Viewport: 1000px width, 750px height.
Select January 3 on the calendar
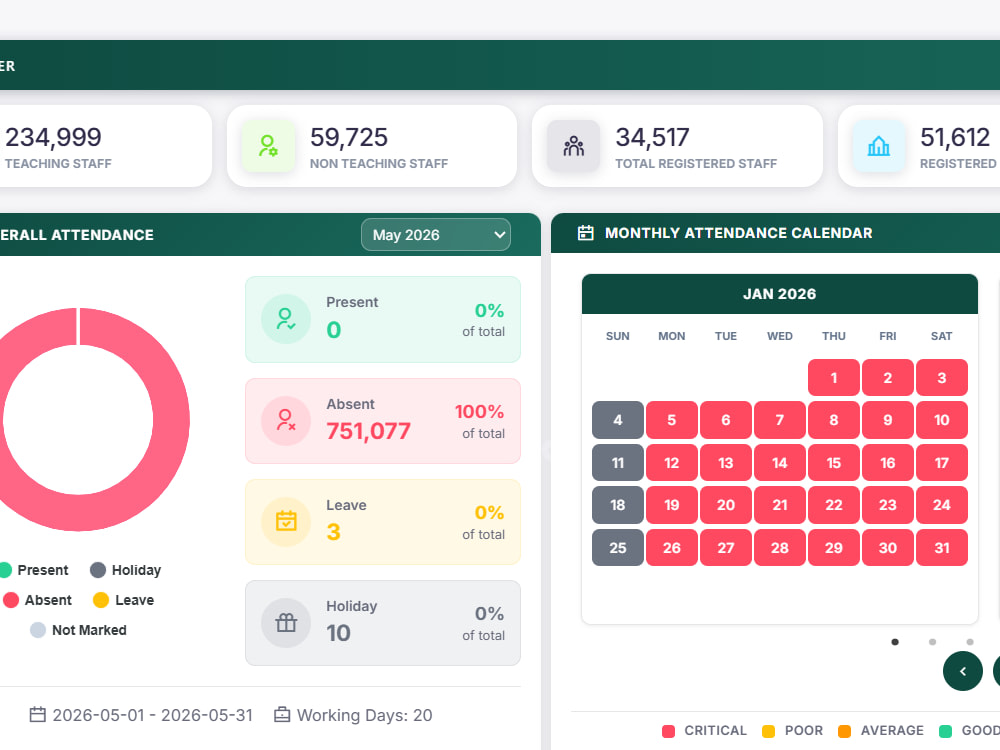click(x=942, y=378)
